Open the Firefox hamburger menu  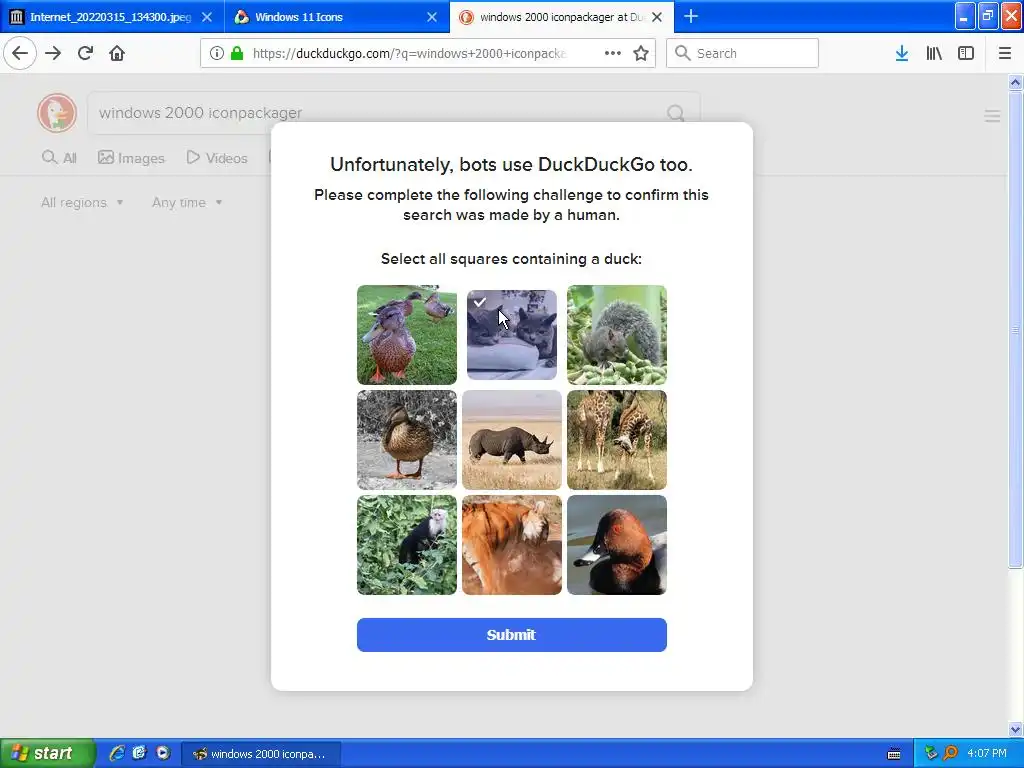coord(1004,53)
